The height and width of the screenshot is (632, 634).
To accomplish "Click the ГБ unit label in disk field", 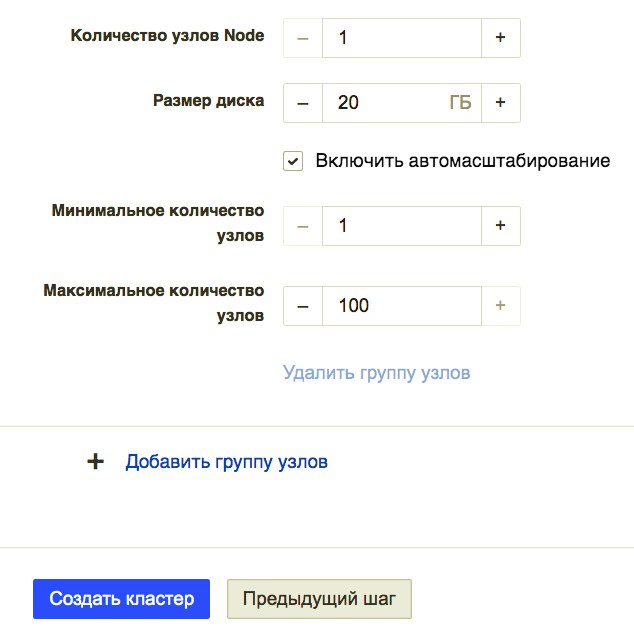I will [460, 102].
